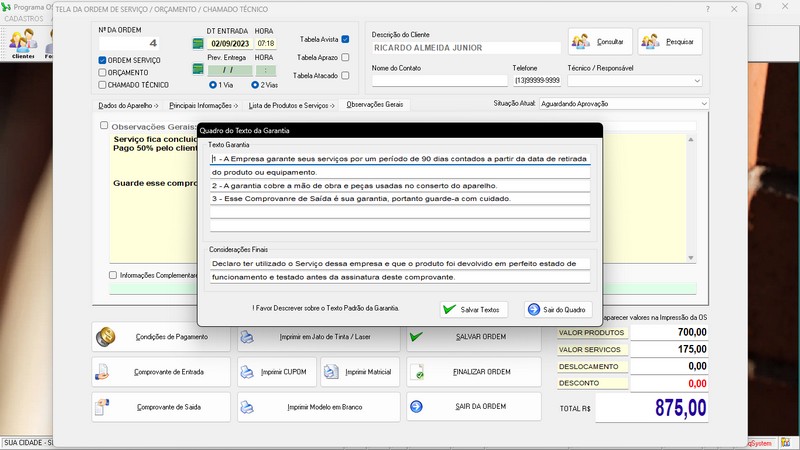This screenshot has width=800, height=450.
Task: Click Imprimir CUPOM
Action: click(277, 372)
